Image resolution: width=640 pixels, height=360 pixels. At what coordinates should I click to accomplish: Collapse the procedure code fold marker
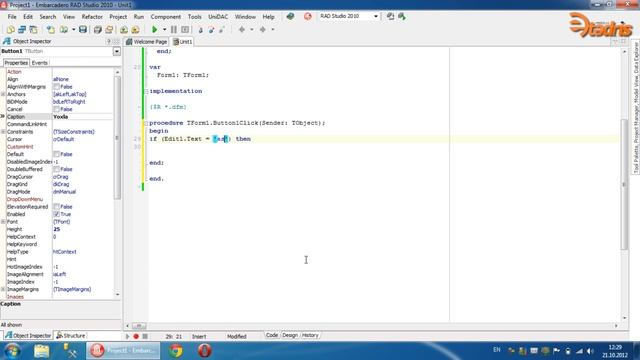pyautogui.click(x=146, y=123)
